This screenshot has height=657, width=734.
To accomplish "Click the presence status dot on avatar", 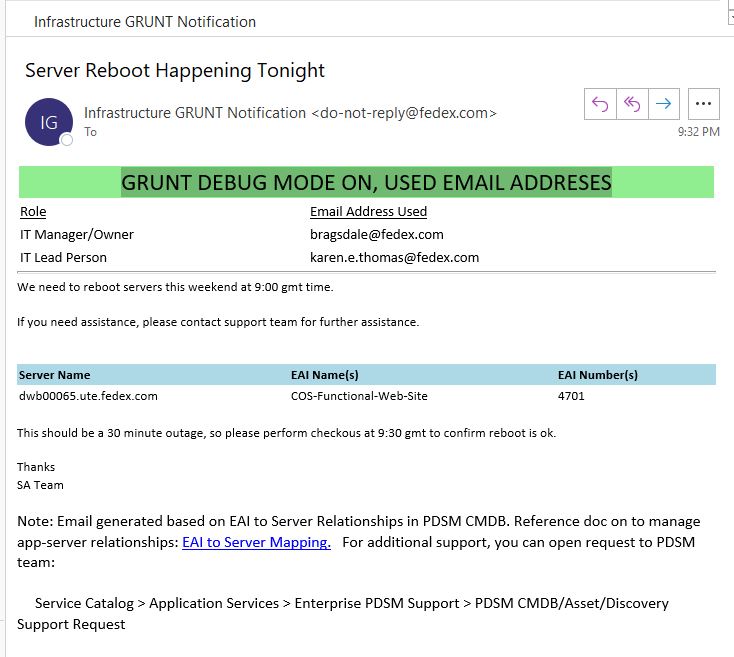I will [x=67, y=140].
